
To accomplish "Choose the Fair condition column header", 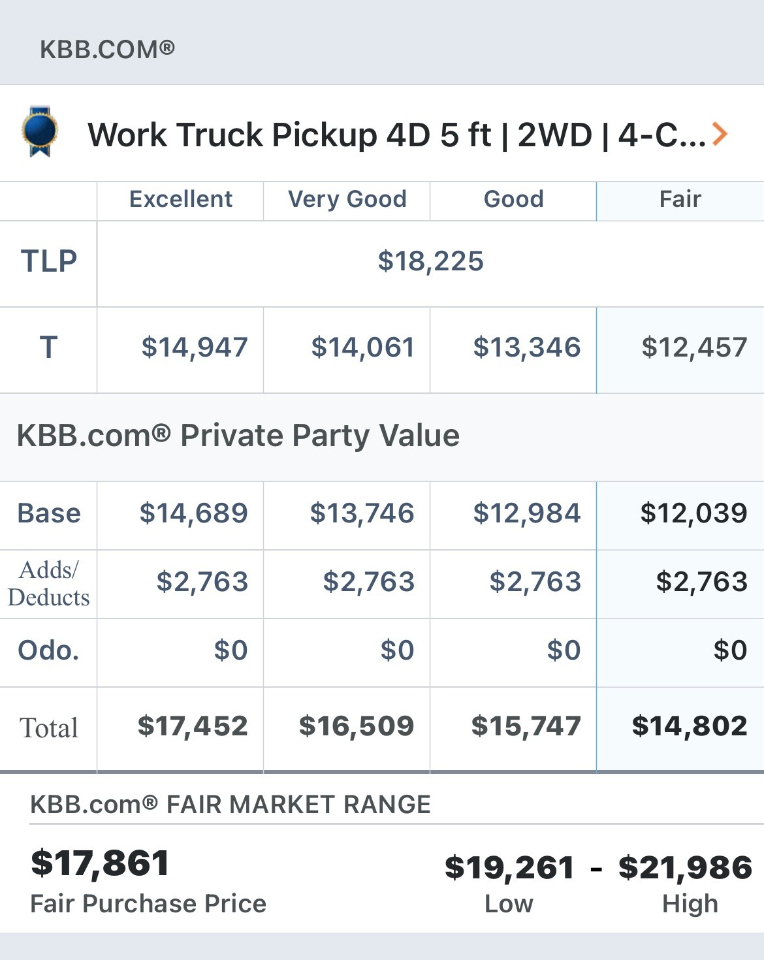I will [680, 199].
